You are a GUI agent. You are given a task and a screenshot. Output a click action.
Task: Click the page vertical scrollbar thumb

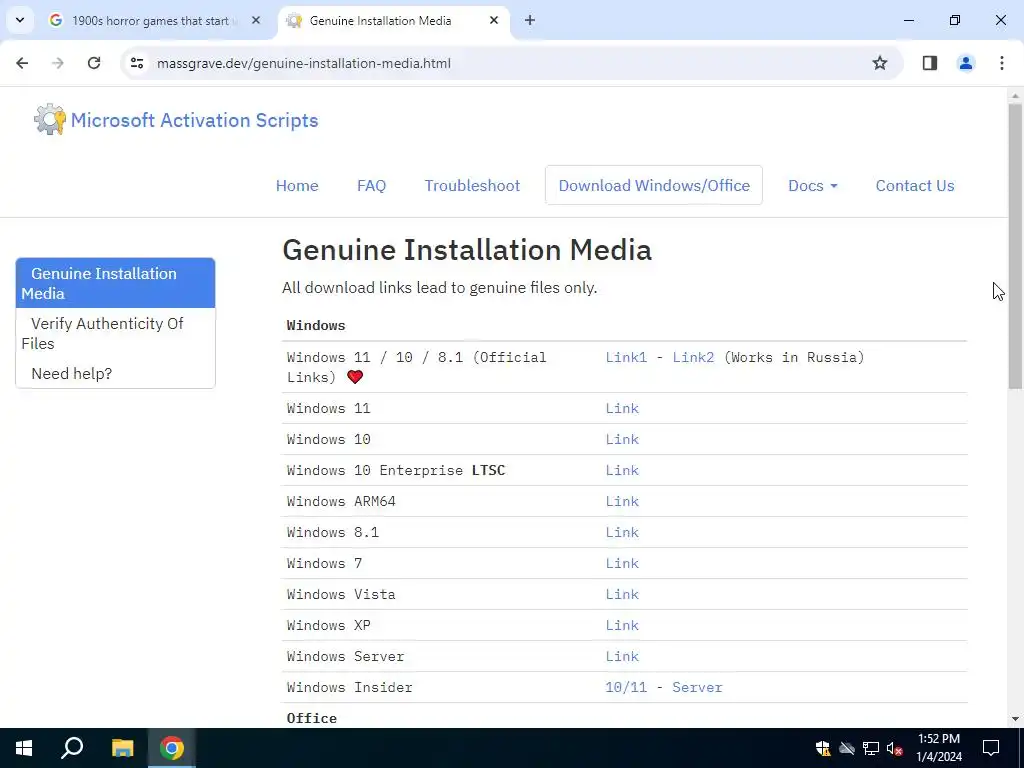[1015, 246]
